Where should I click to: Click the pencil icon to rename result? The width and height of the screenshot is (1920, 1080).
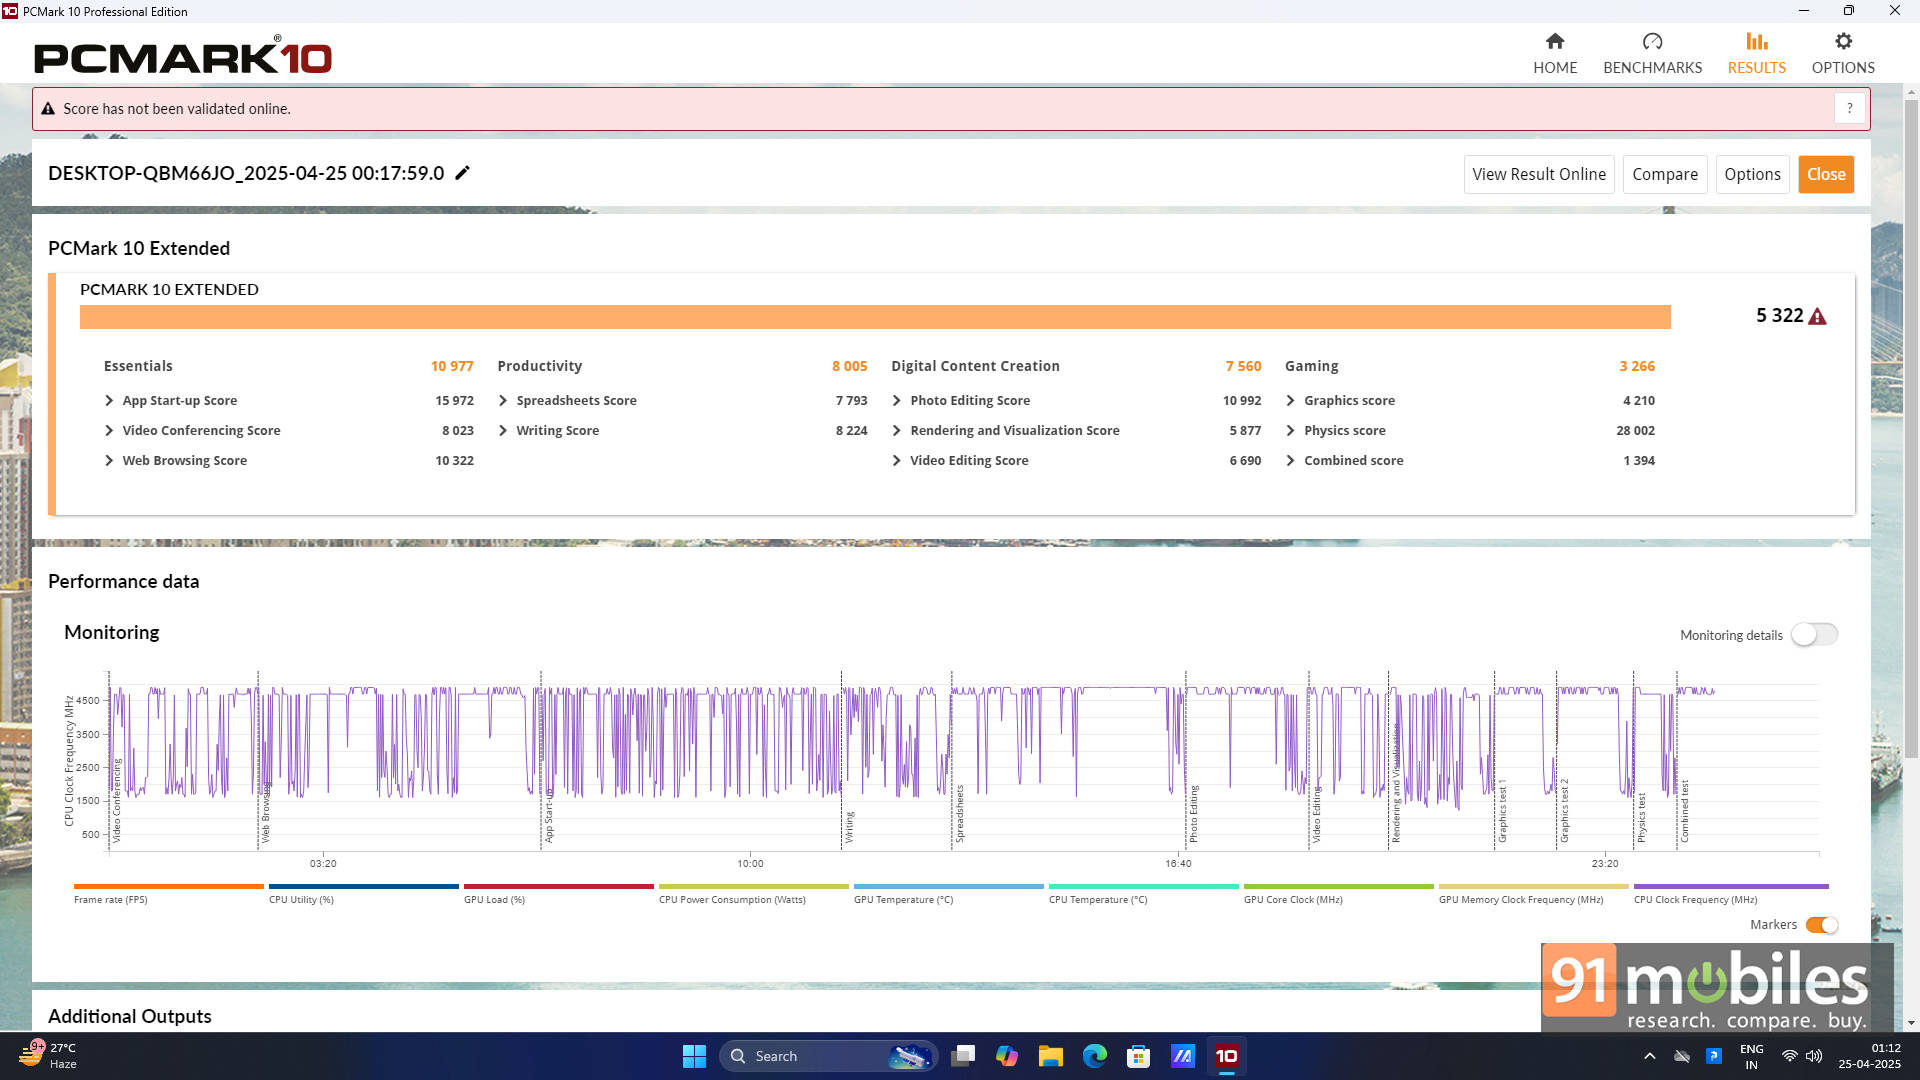coord(462,173)
